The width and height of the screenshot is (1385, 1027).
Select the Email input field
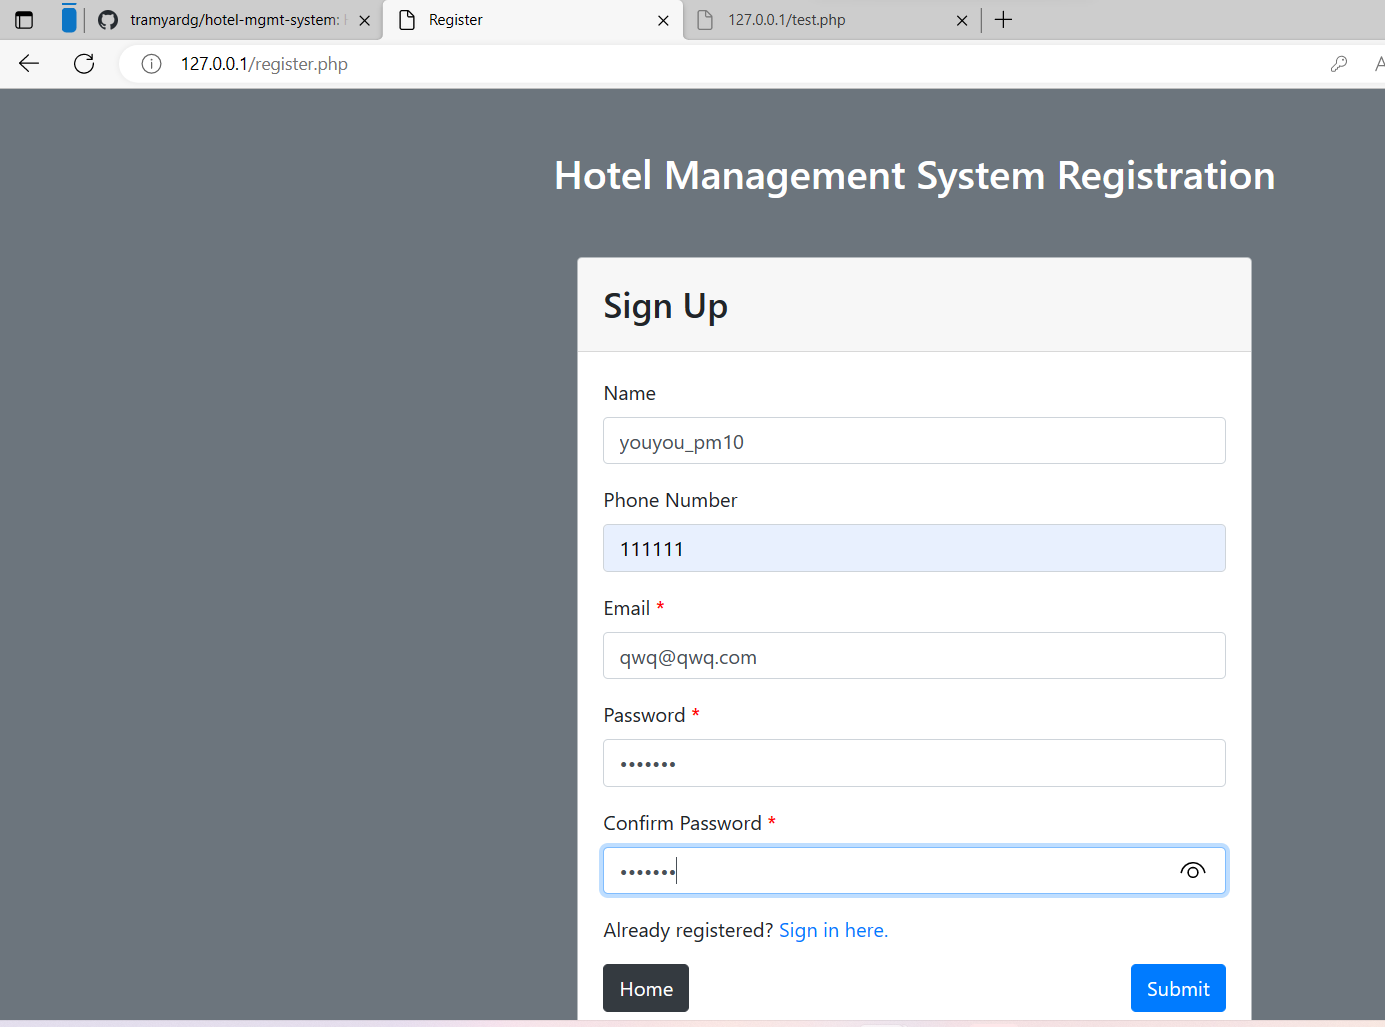(x=913, y=656)
